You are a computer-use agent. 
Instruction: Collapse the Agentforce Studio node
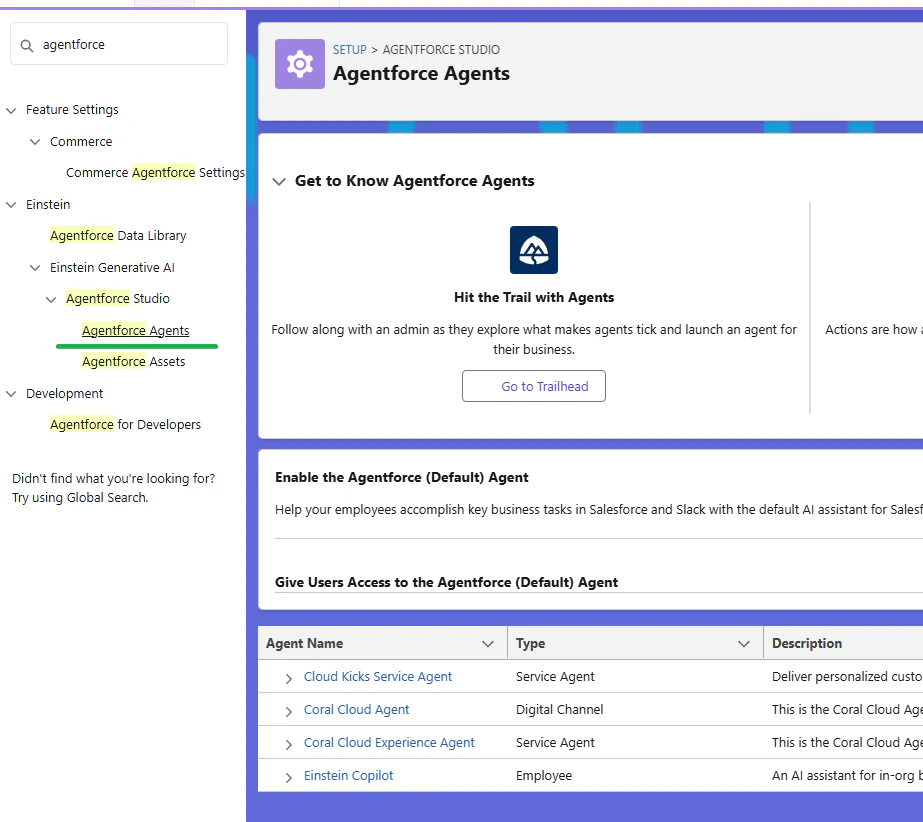pos(51,299)
